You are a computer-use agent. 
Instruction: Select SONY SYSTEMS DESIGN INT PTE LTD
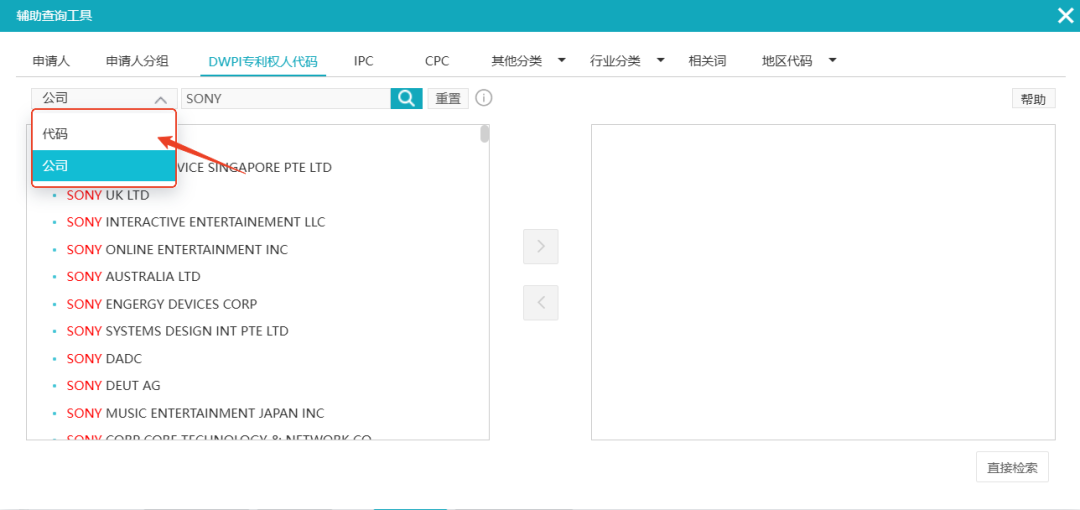[177, 331]
